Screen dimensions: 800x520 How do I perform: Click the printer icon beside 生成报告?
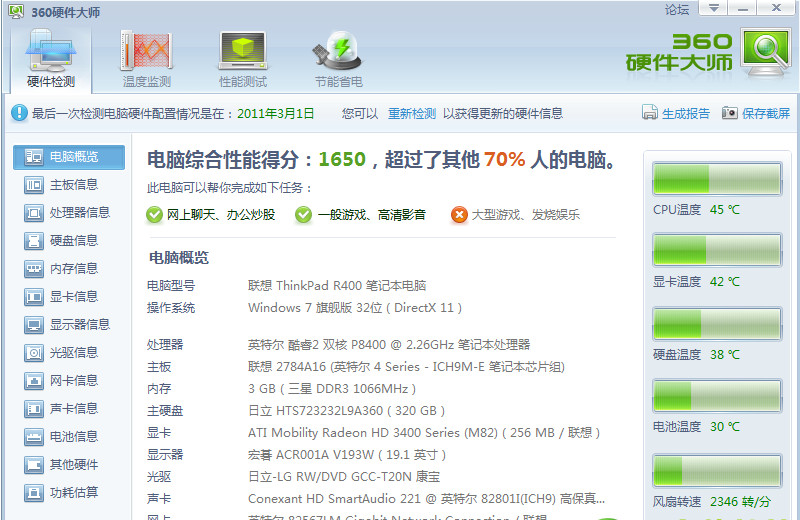(x=649, y=112)
